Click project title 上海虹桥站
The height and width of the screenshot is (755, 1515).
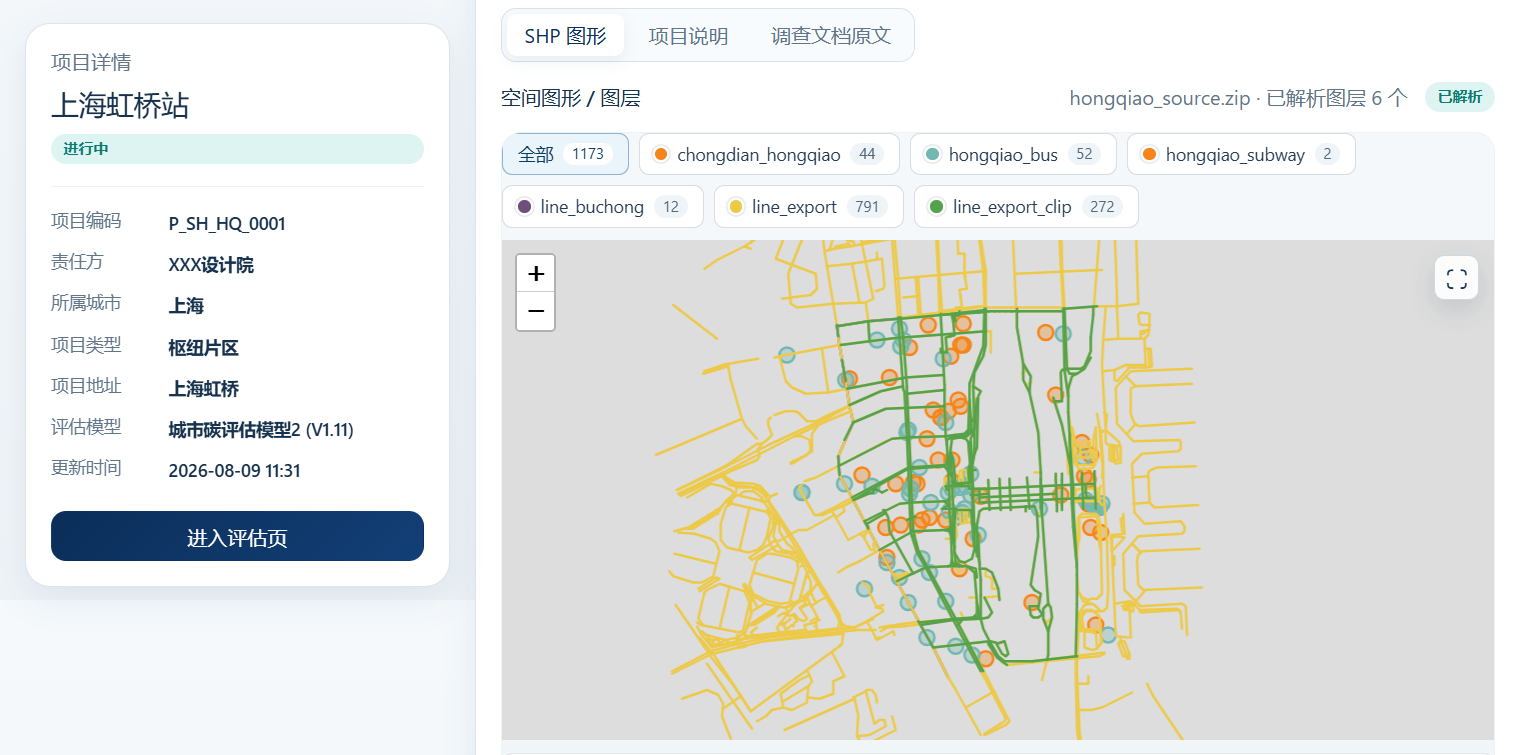point(120,106)
